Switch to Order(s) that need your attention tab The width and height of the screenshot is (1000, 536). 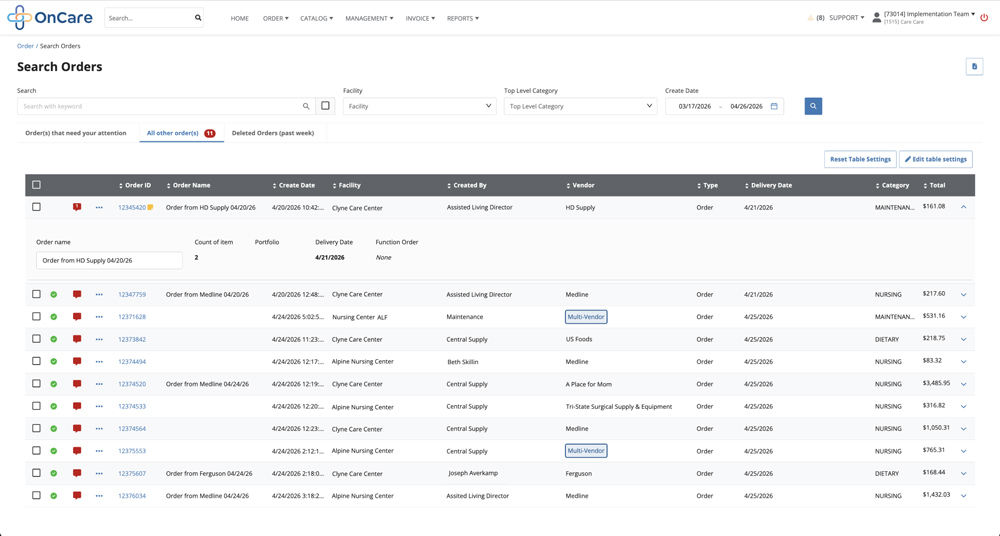click(x=76, y=133)
